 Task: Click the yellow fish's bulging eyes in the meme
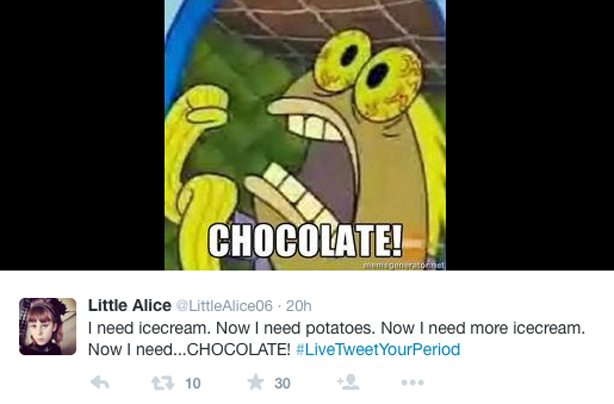pyautogui.click(x=368, y=74)
